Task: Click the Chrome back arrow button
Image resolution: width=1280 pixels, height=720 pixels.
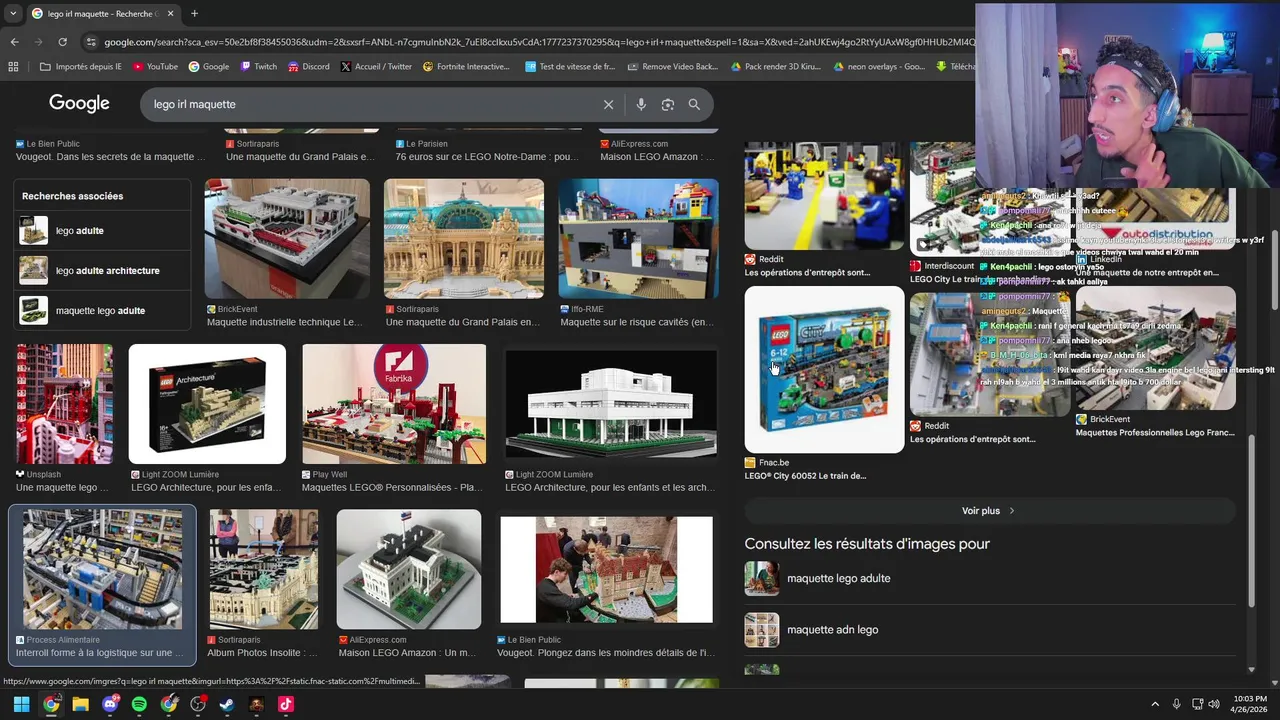Action: pyautogui.click(x=14, y=42)
